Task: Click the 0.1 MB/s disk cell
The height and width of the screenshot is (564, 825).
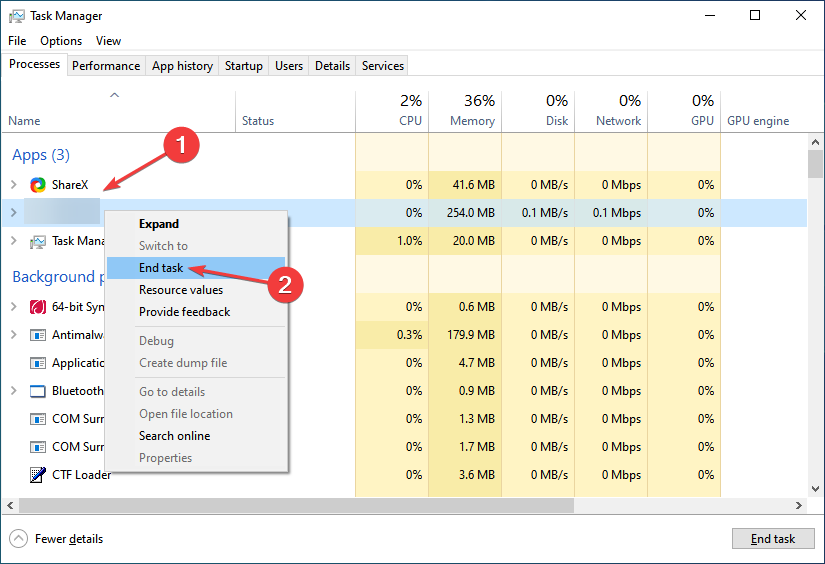Action: pyautogui.click(x=538, y=213)
